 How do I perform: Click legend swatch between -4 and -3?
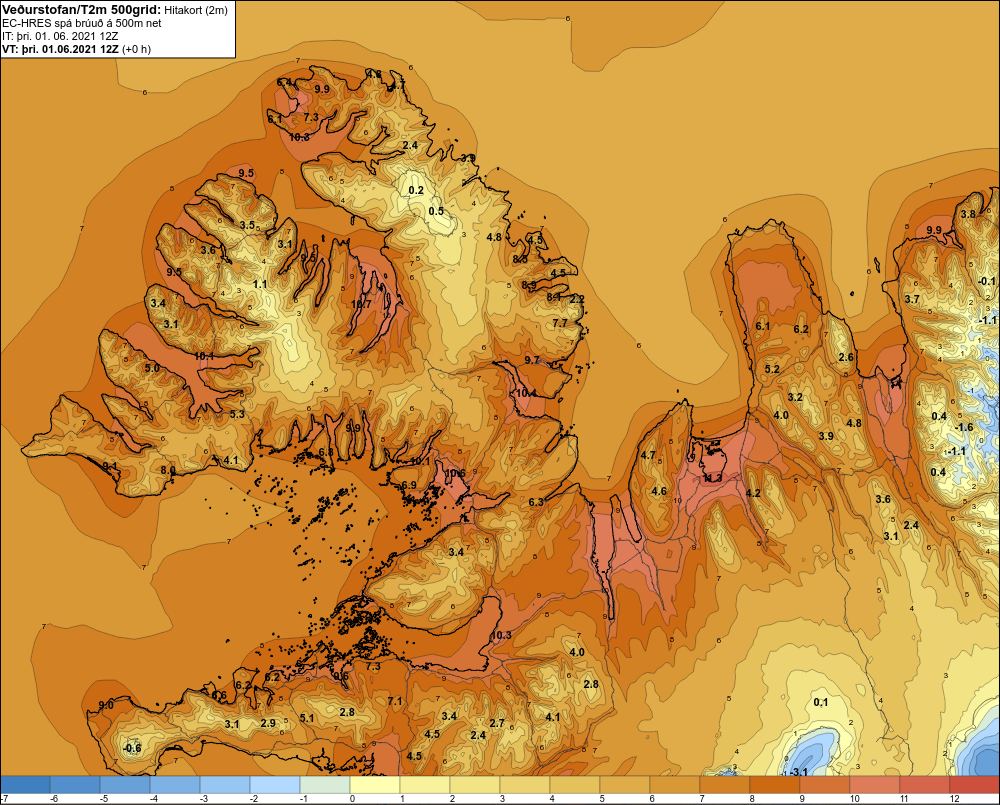tap(175, 785)
